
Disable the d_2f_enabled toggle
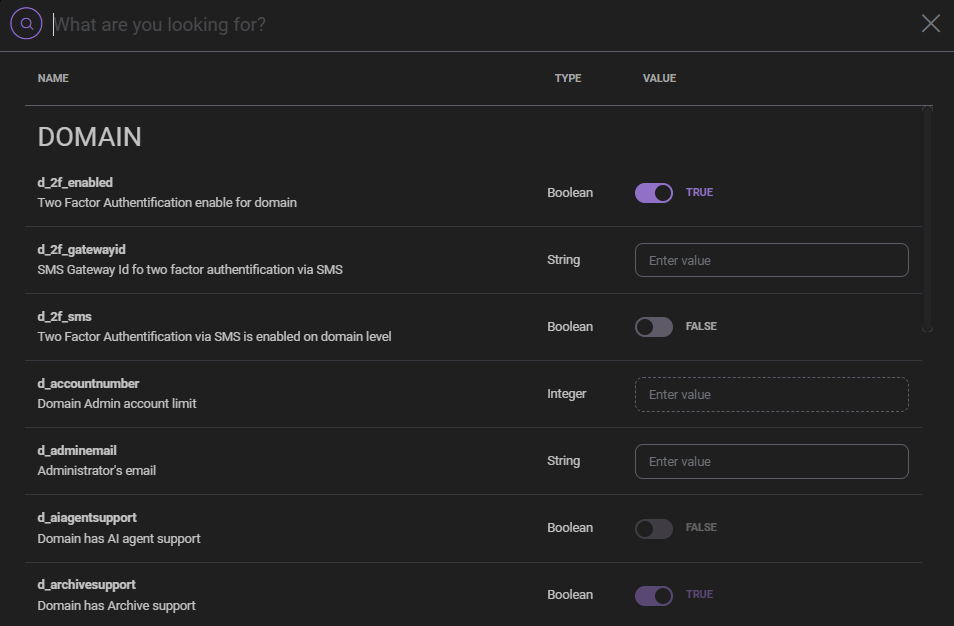(654, 192)
